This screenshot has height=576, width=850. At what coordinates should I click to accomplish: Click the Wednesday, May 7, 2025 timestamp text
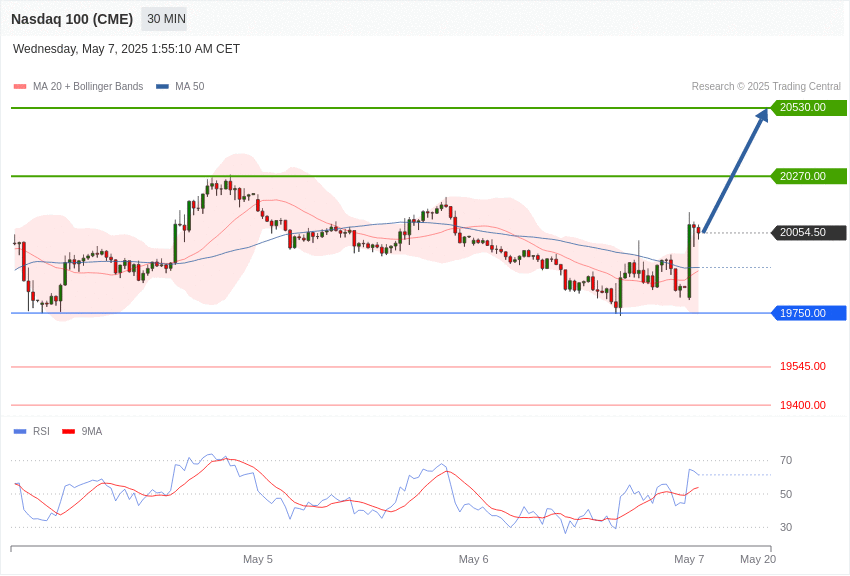point(126,49)
